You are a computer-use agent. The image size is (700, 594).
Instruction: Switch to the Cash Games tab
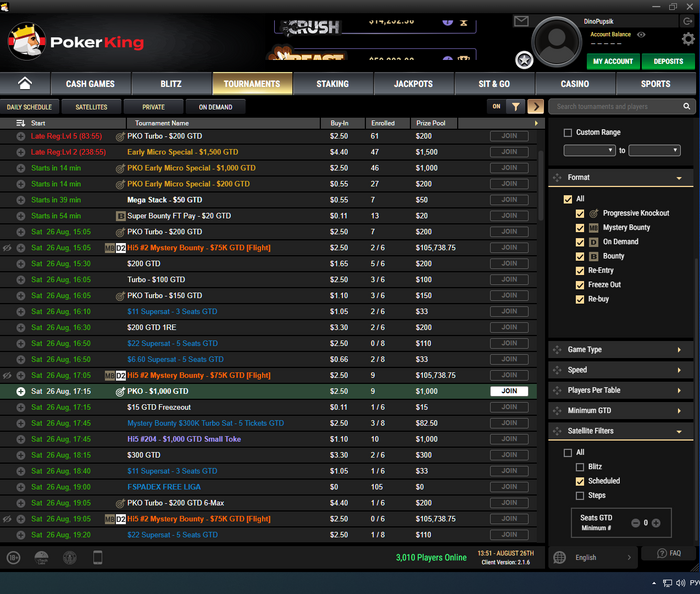click(x=91, y=84)
